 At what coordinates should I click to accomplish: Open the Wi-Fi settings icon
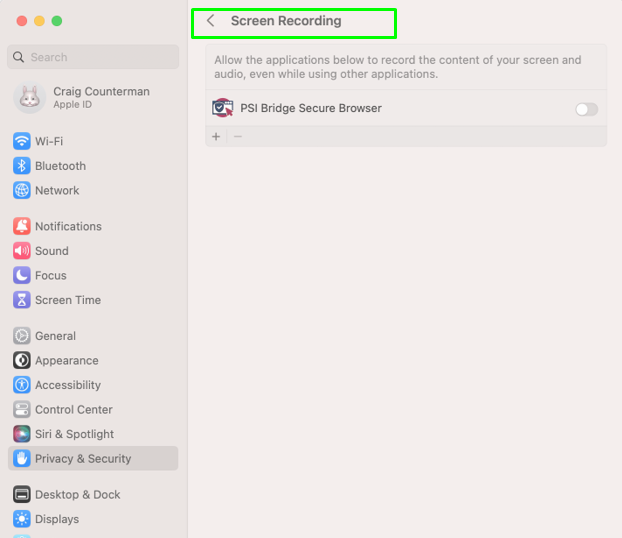click(x=21, y=141)
